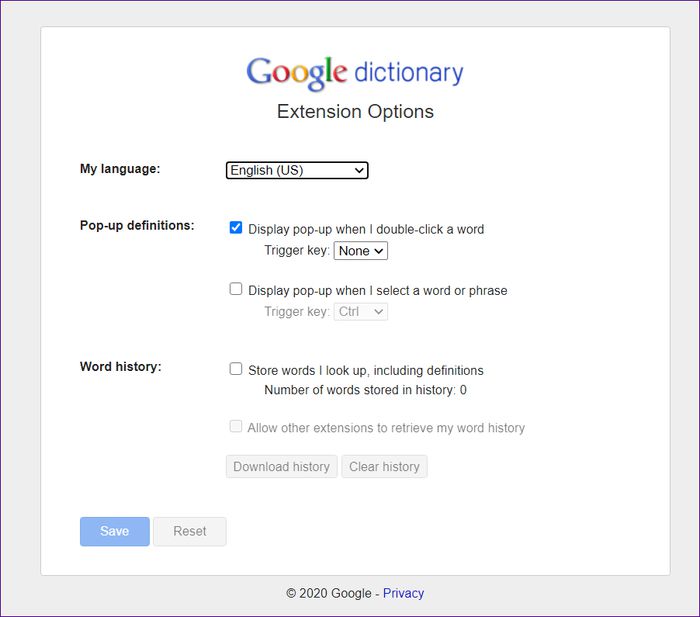Uncheck display pop-up on double-click
Image resolution: width=700 pixels, height=617 pixels.
coord(236,228)
